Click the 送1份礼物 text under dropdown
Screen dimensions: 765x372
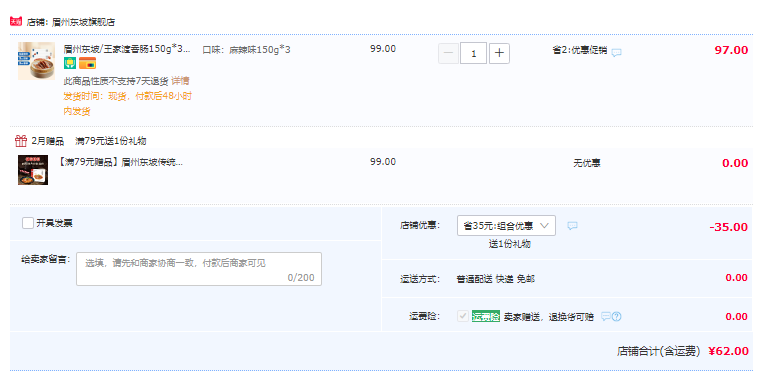click(x=510, y=244)
